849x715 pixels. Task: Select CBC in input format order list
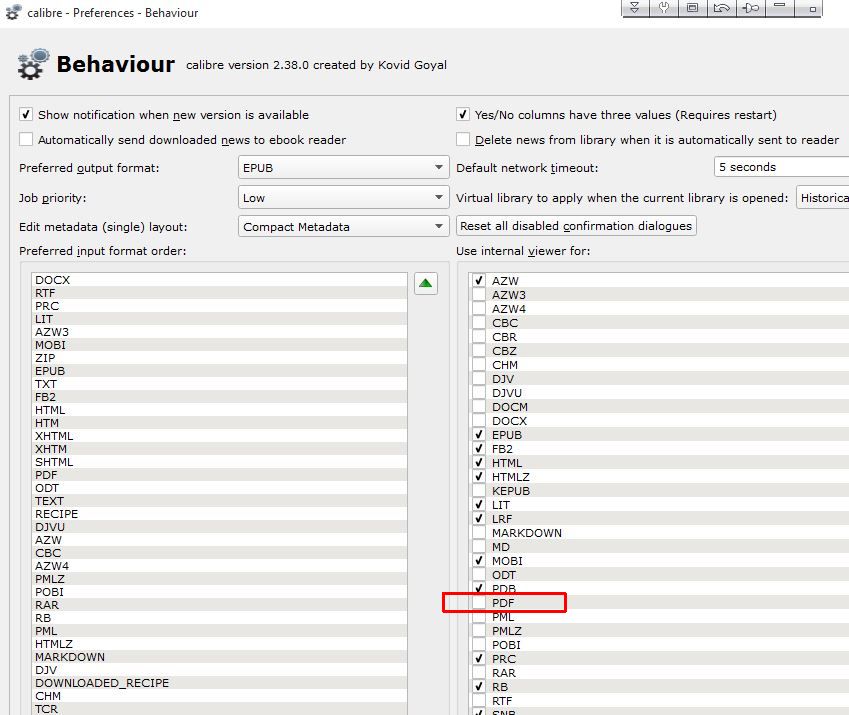pos(219,553)
